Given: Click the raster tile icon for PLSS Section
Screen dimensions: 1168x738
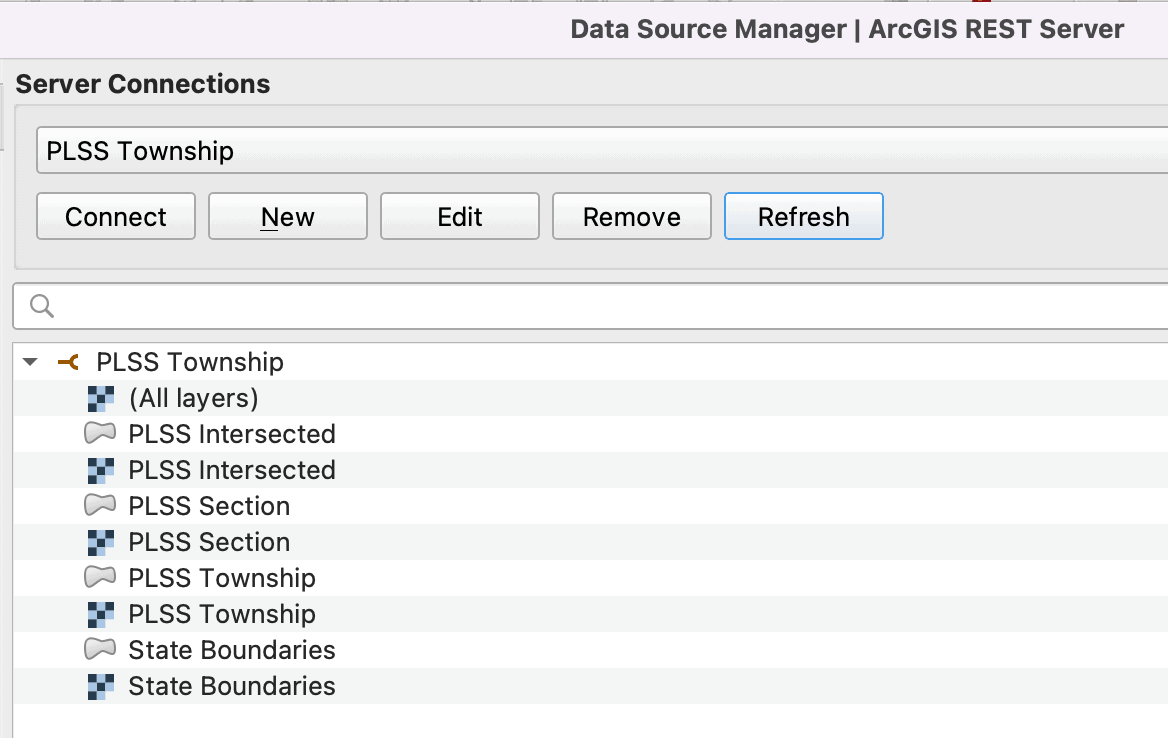Looking at the screenshot, I should pos(100,542).
